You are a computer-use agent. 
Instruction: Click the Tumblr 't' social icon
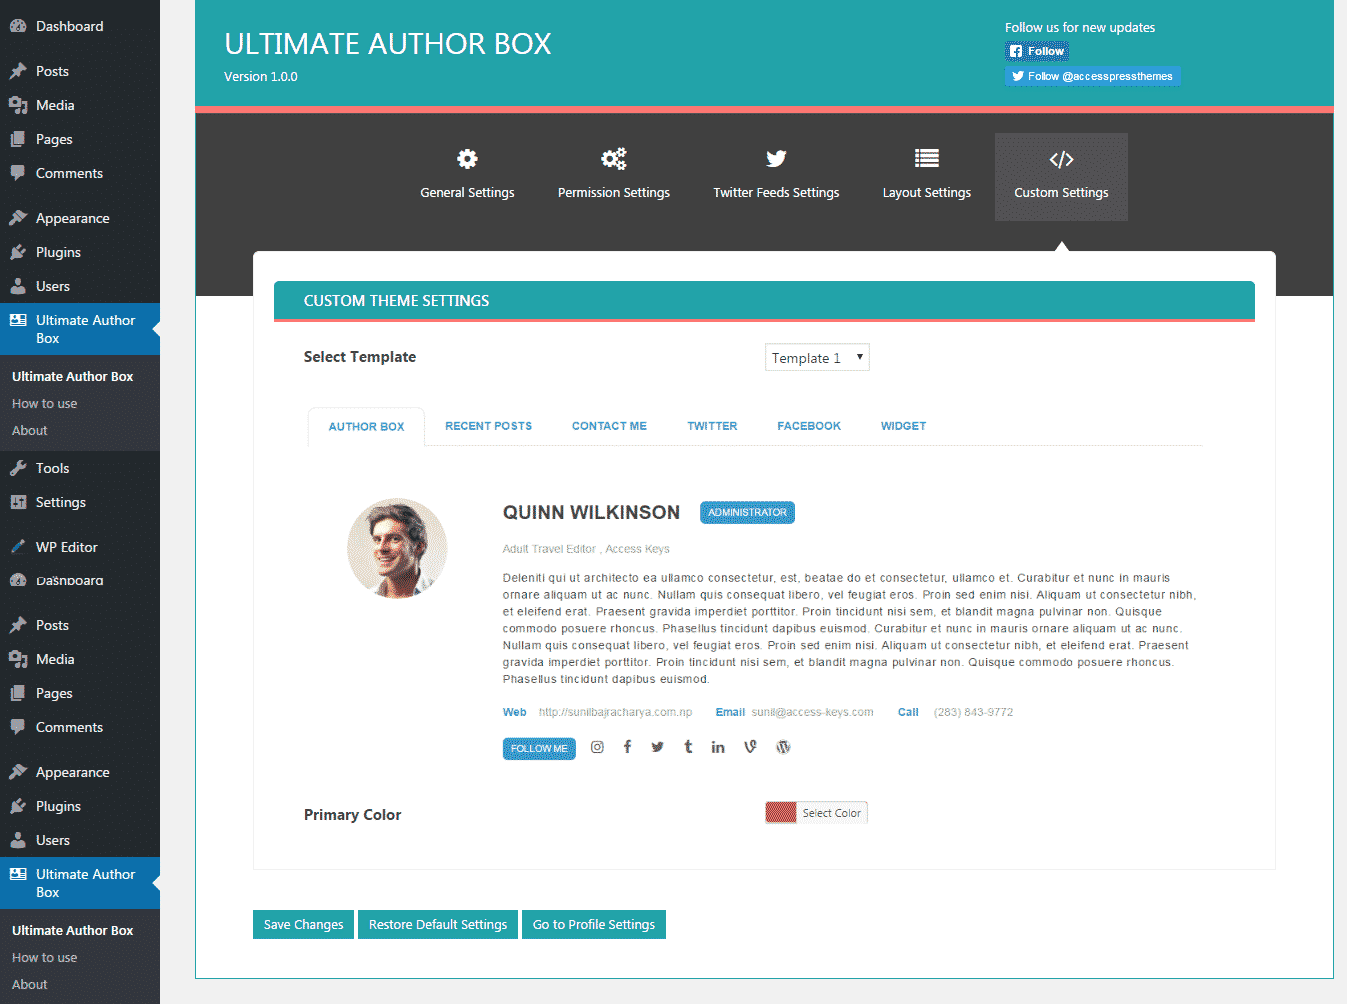tap(688, 747)
